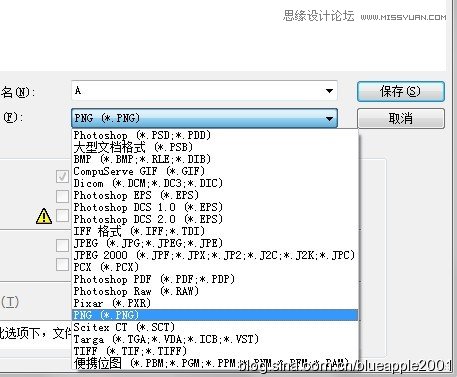Click the 取消 cancel button

401,118
